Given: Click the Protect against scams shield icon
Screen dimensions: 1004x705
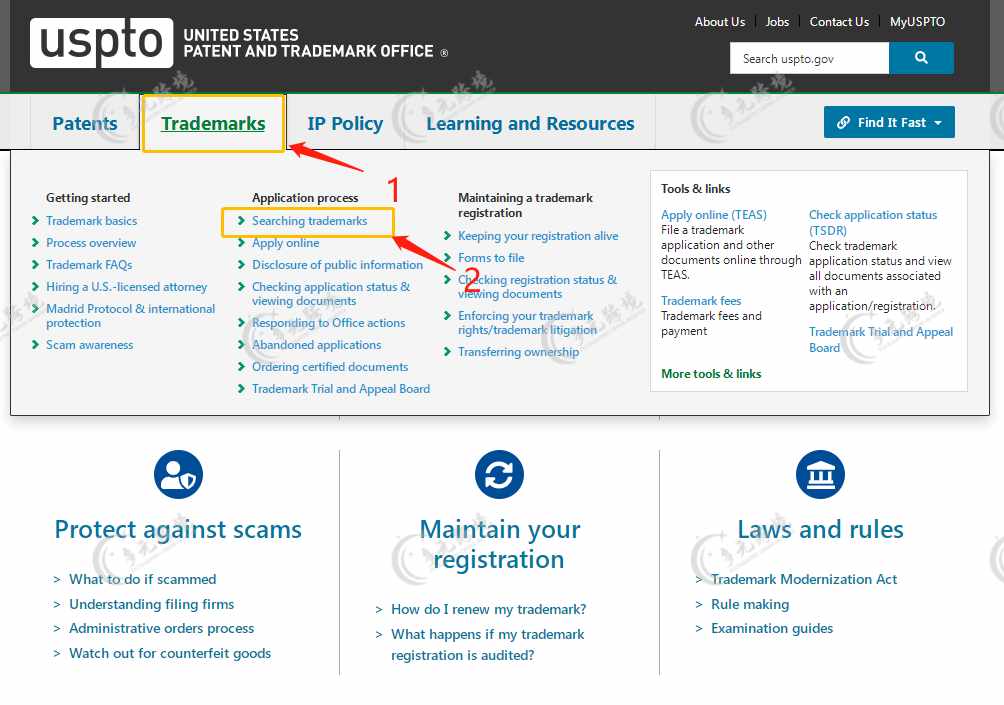Looking at the screenshot, I should 179,474.
